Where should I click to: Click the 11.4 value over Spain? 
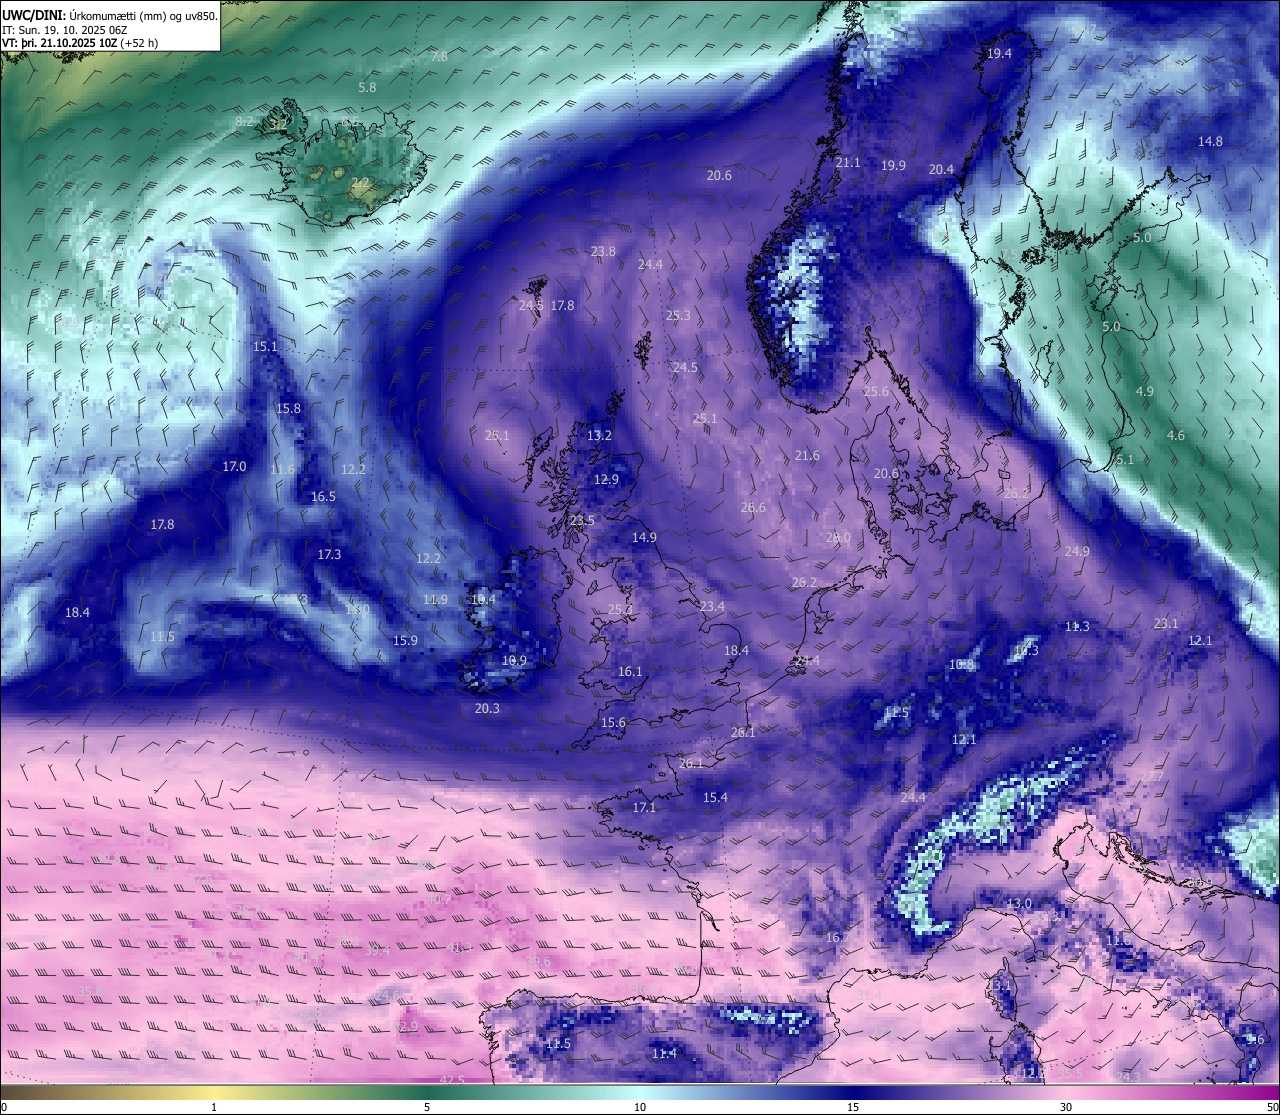tap(664, 1054)
